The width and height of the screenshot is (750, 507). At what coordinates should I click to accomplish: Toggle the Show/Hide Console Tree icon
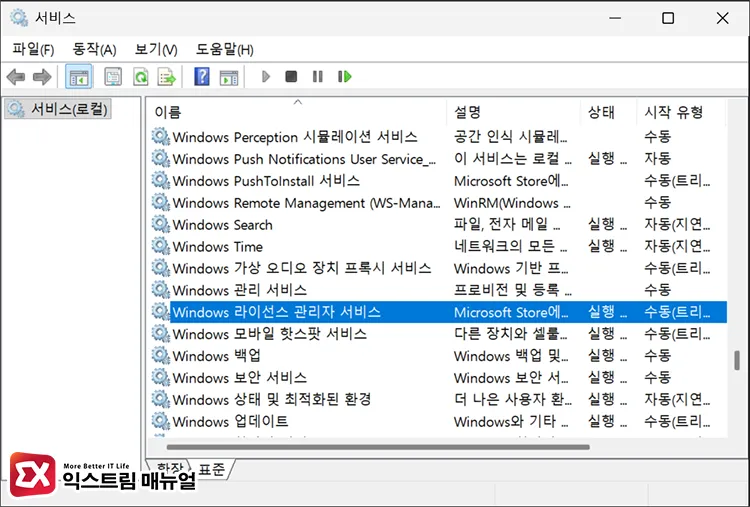click(78, 77)
